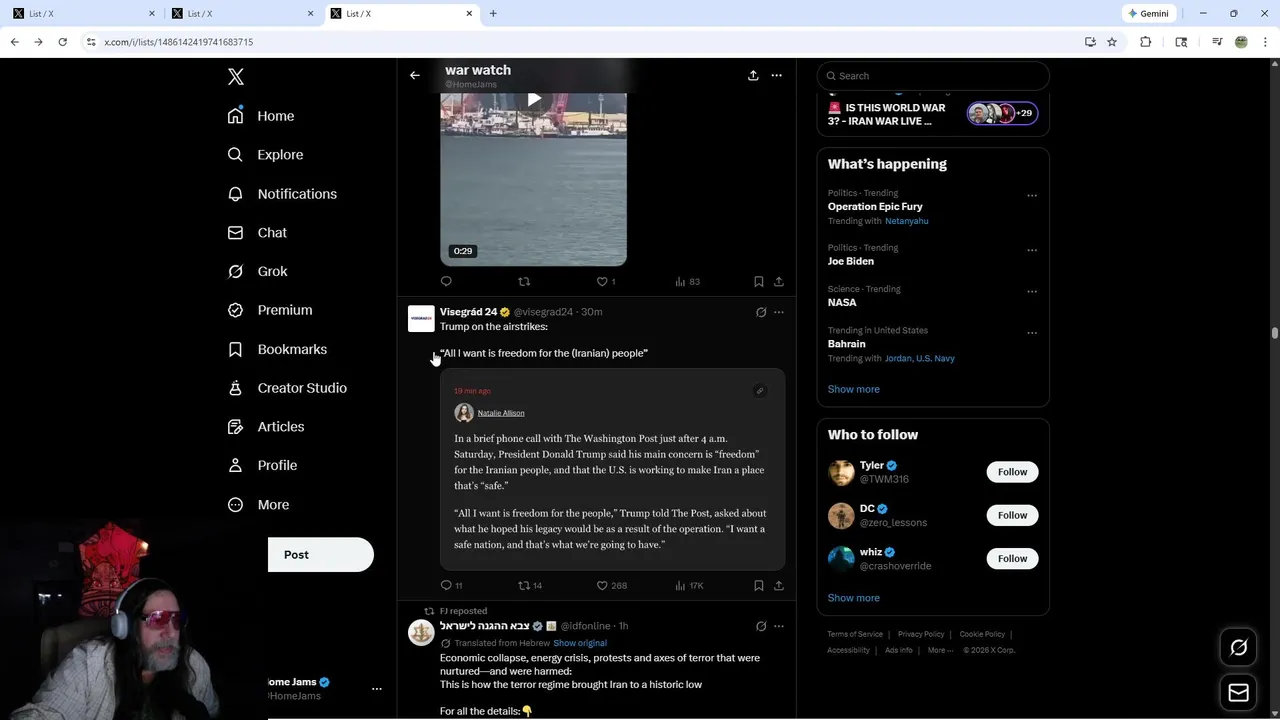Switch to the first List / X tab
This screenshot has width=1280, height=720.
coord(82,14)
